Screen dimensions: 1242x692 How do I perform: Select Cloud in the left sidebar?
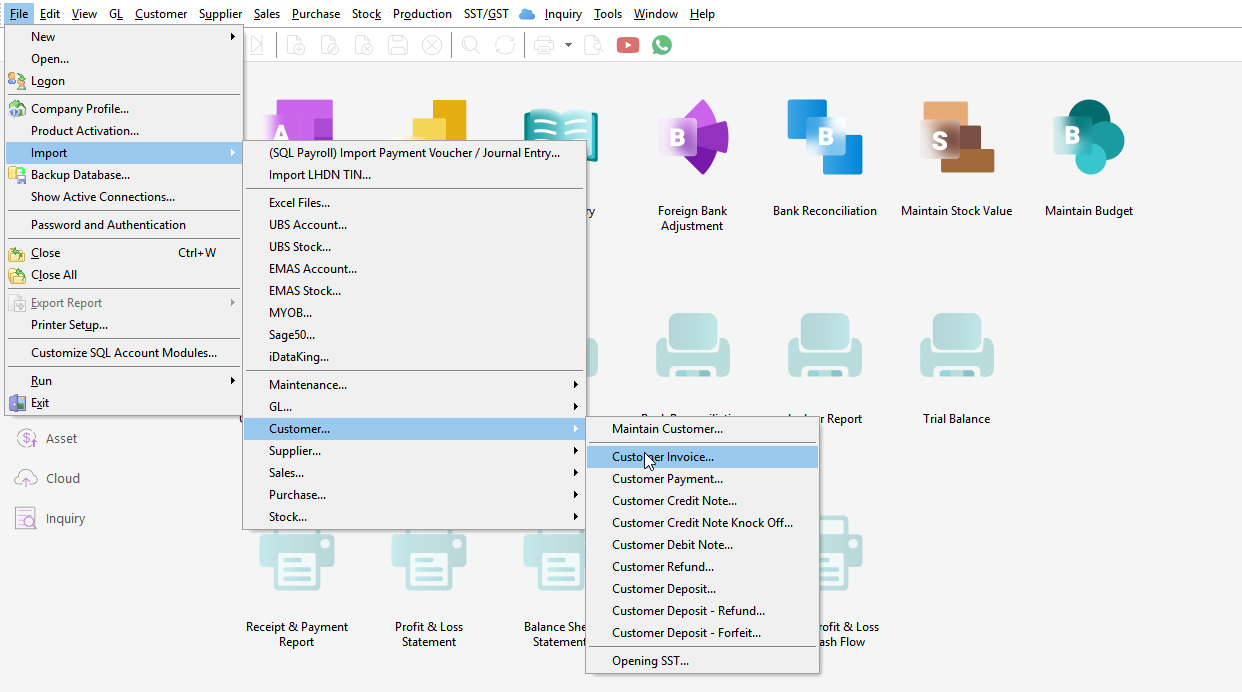pos(62,479)
